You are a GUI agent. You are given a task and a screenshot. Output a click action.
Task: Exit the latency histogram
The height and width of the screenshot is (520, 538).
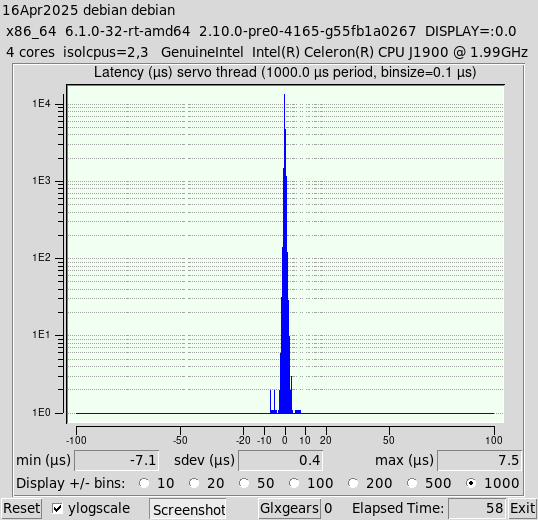(x=522, y=508)
